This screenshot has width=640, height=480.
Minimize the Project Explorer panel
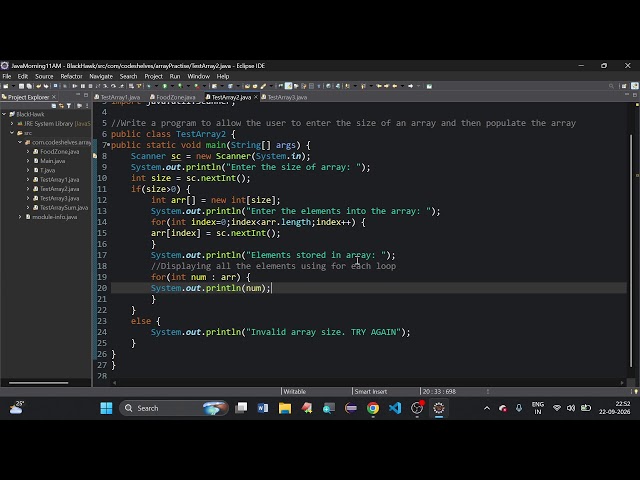[x=78, y=95]
